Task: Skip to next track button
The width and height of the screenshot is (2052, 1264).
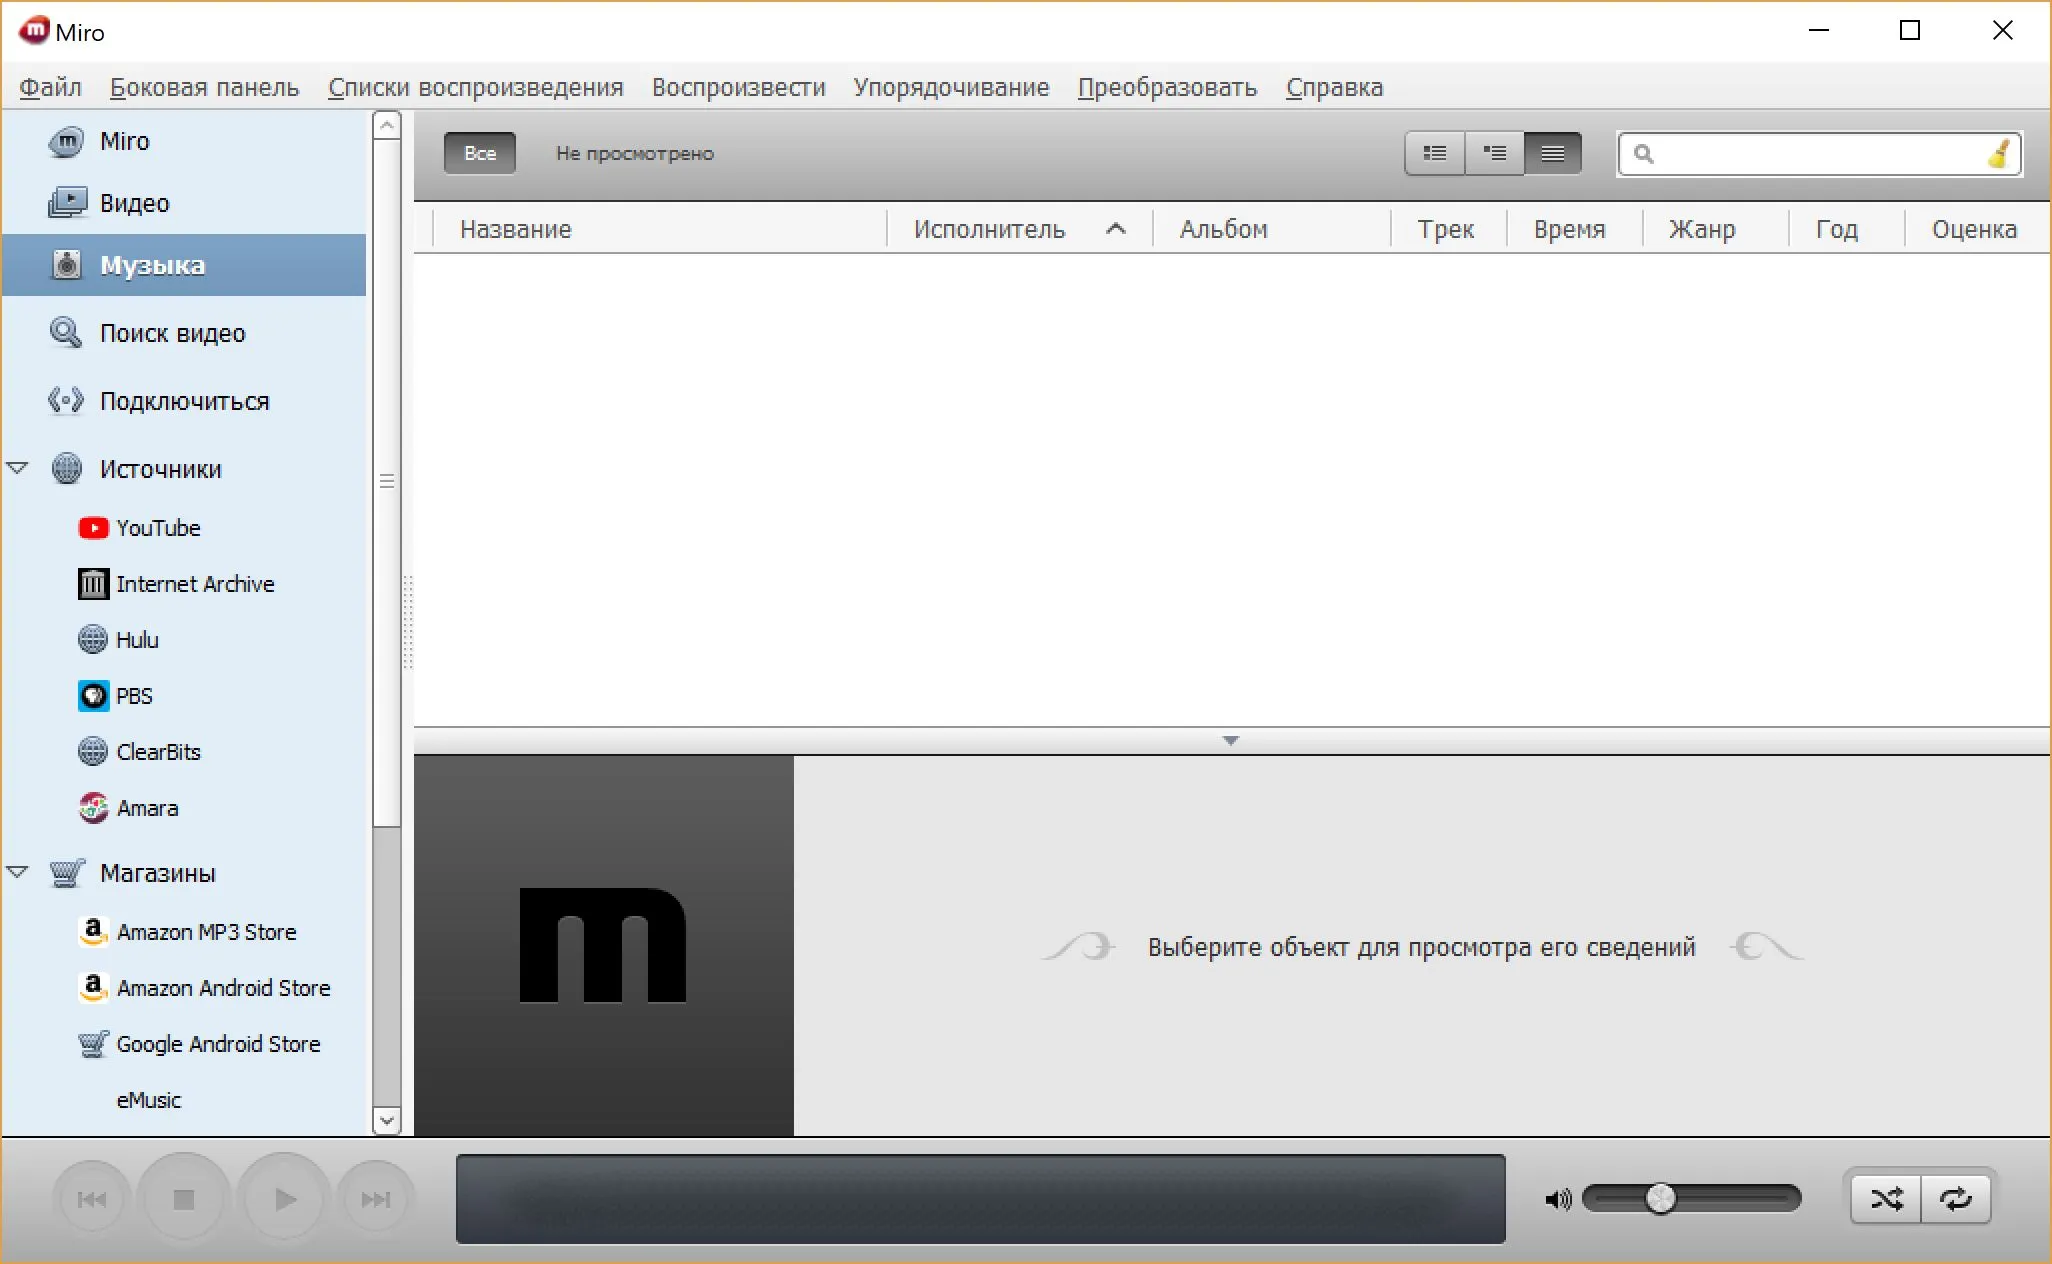Action: tap(376, 1199)
